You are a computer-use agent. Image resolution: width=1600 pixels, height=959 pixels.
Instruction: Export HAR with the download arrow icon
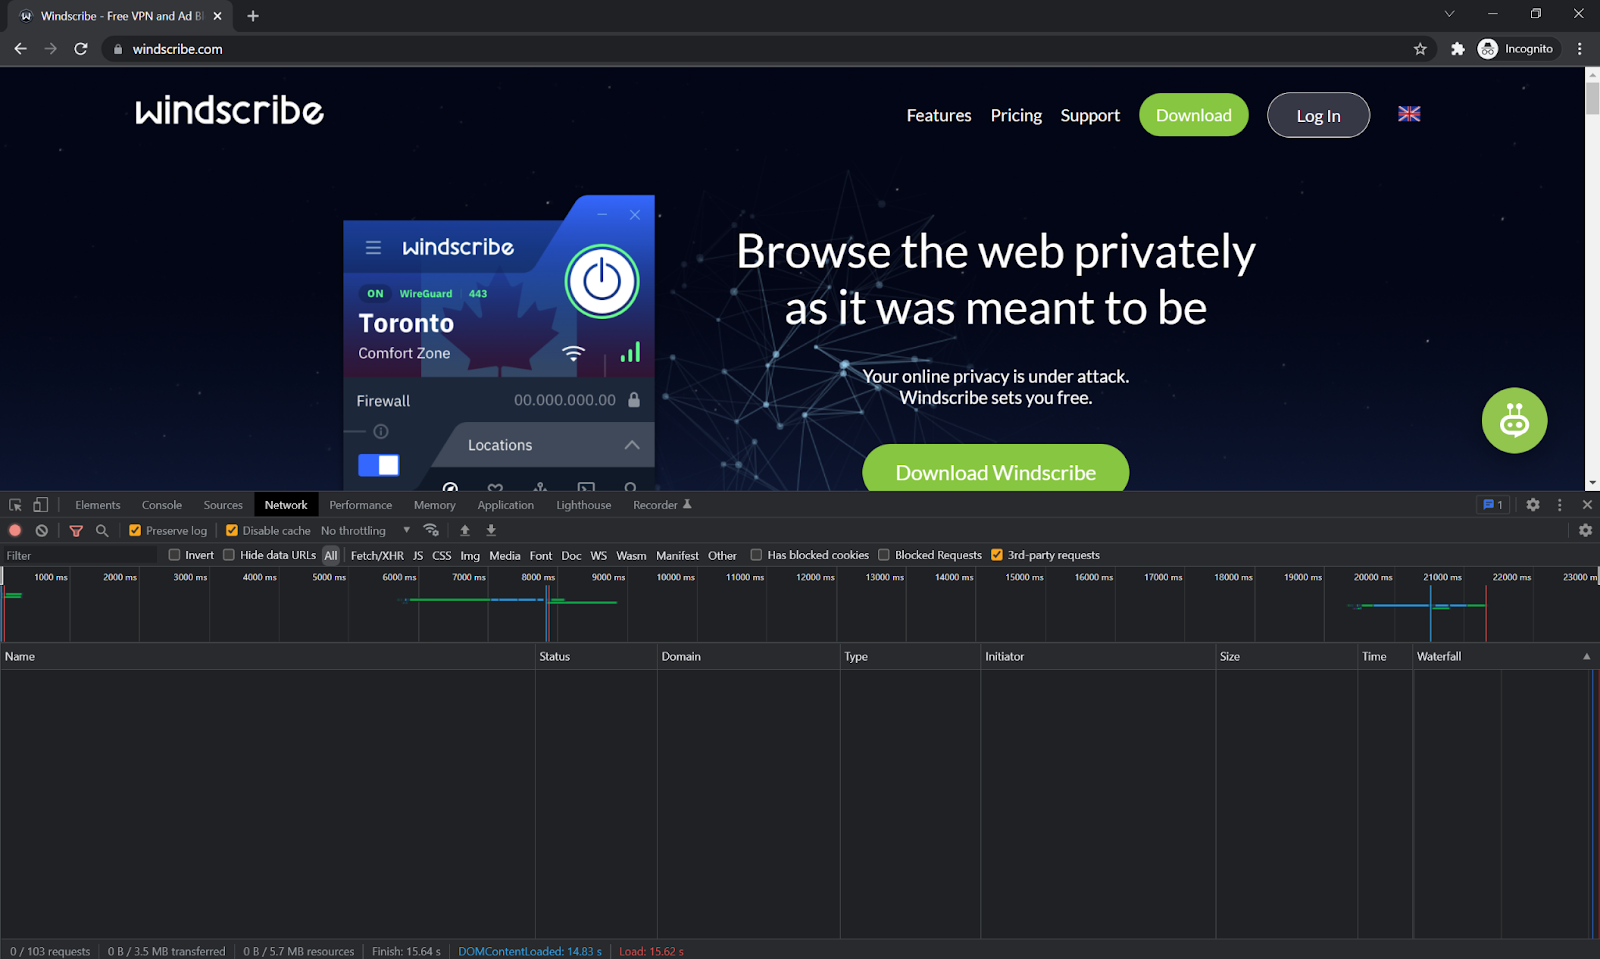click(491, 530)
